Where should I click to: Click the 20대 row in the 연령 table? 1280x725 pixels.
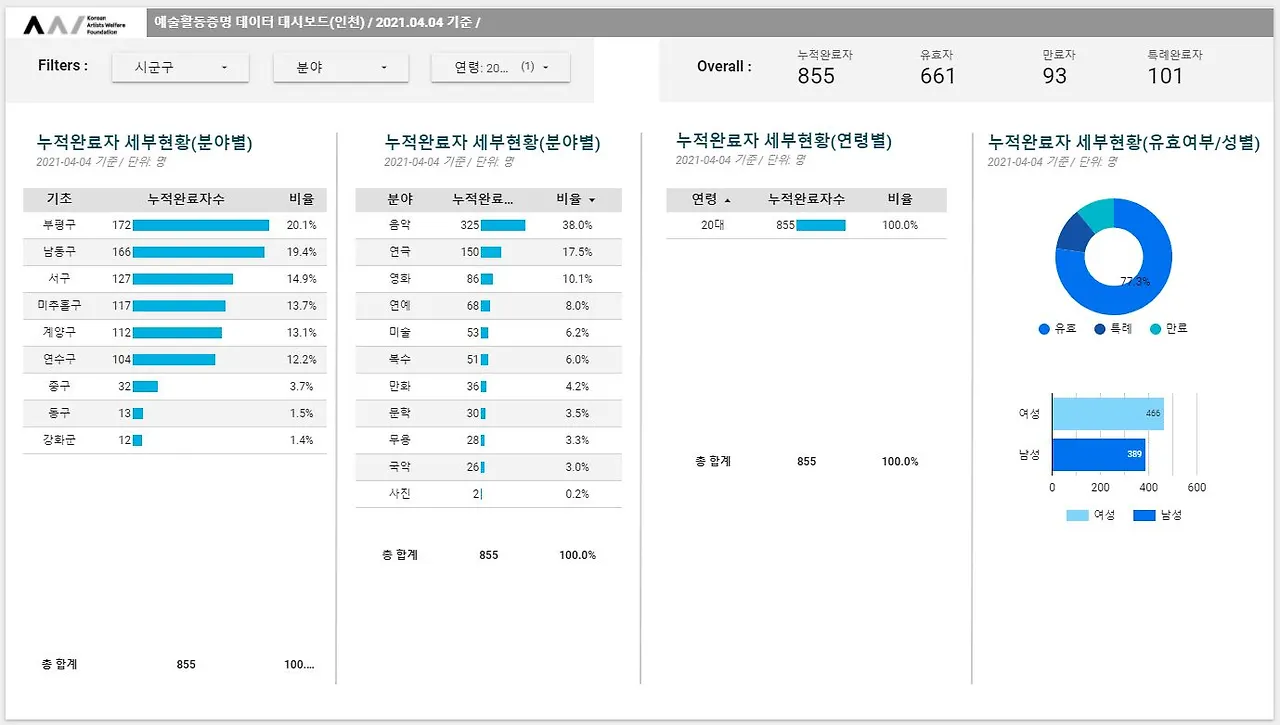pos(806,225)
